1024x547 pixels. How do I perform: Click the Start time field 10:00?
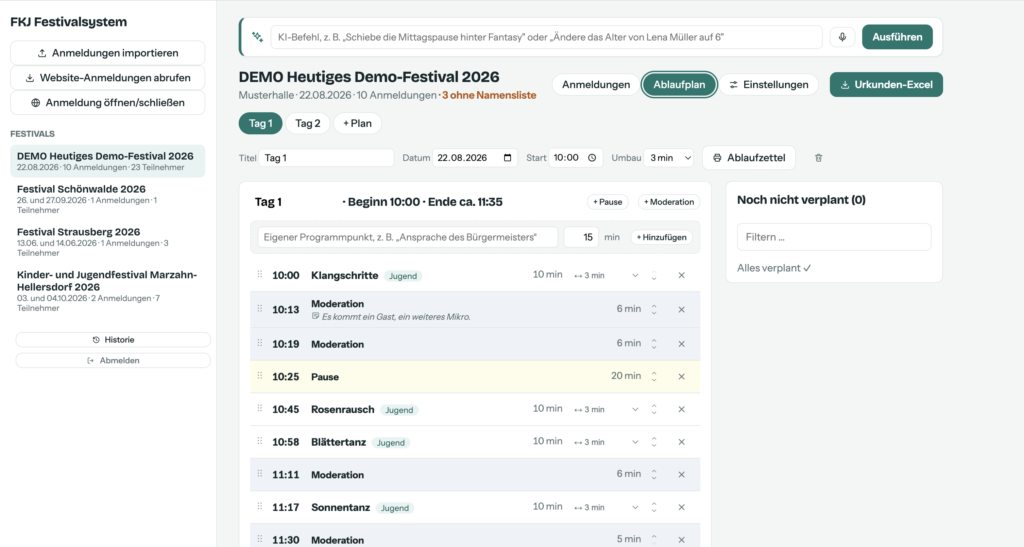575,158
